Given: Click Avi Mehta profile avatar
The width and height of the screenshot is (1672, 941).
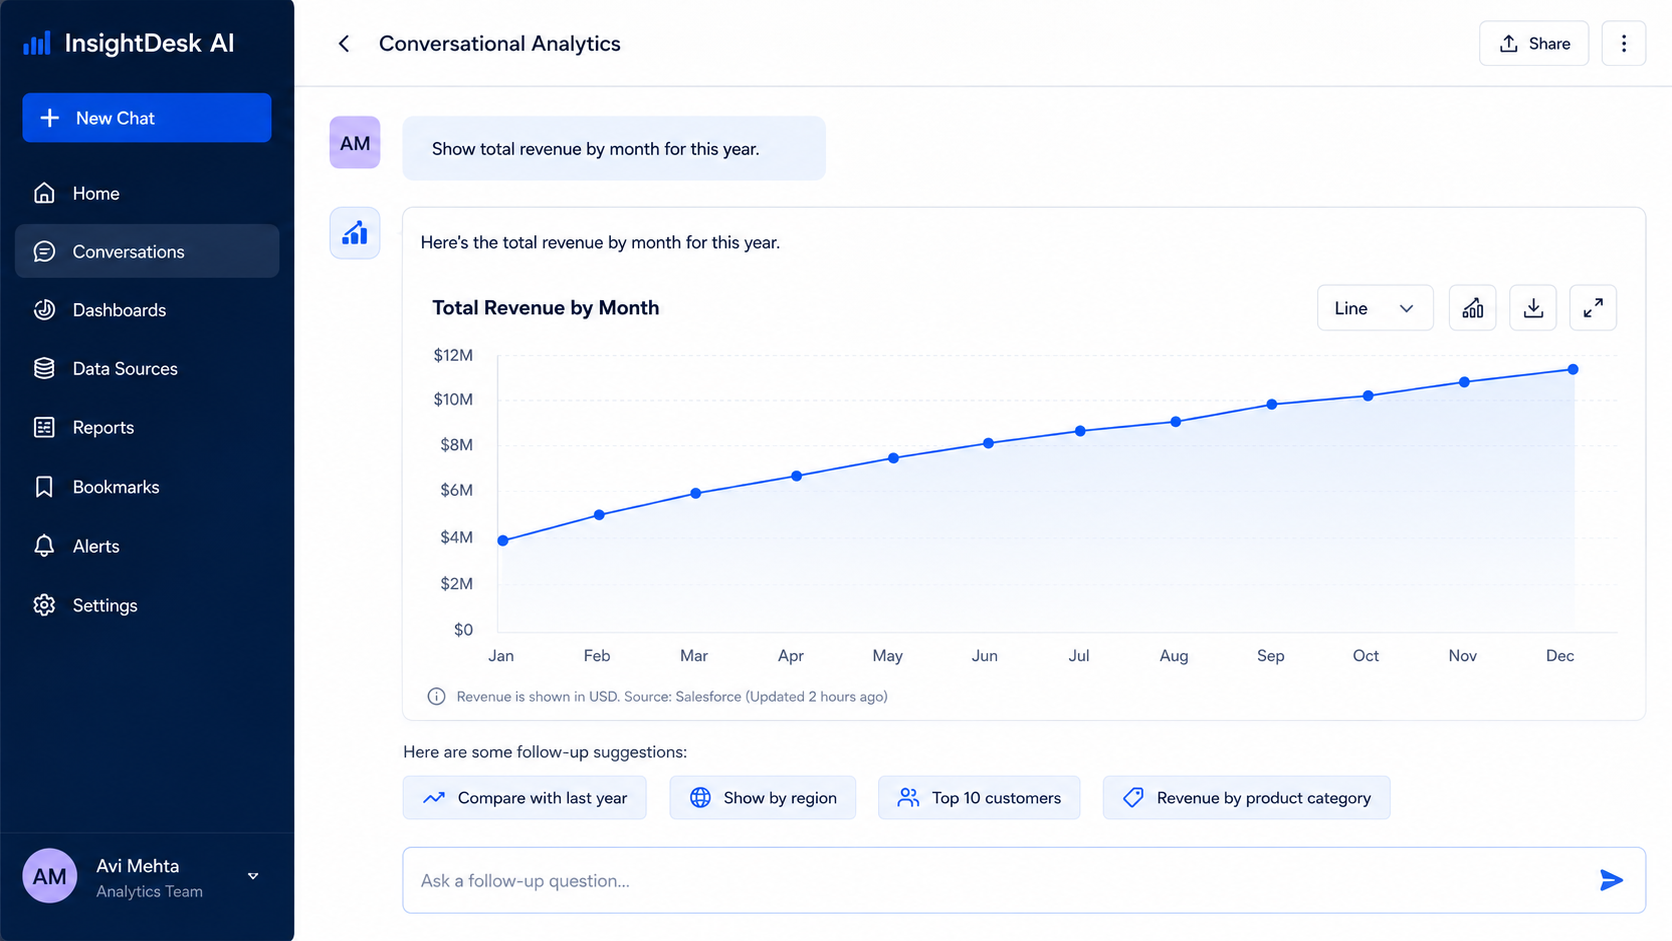Looking at the screenshot, I should [x=50, y=876].
